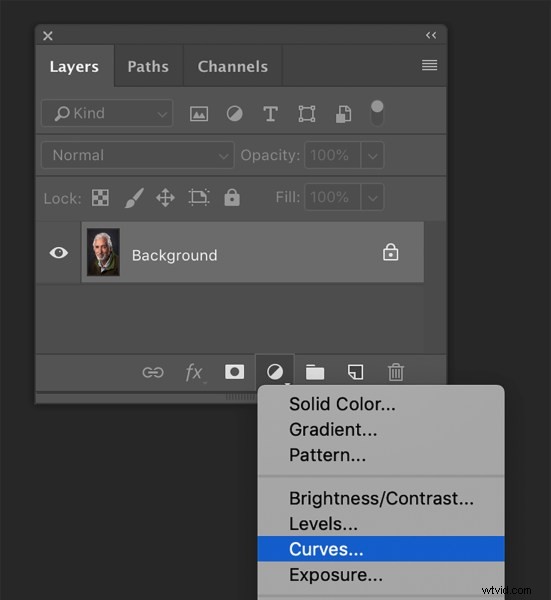
Task: Click the Lock all padlock icon
Action: tap(232, 197)
